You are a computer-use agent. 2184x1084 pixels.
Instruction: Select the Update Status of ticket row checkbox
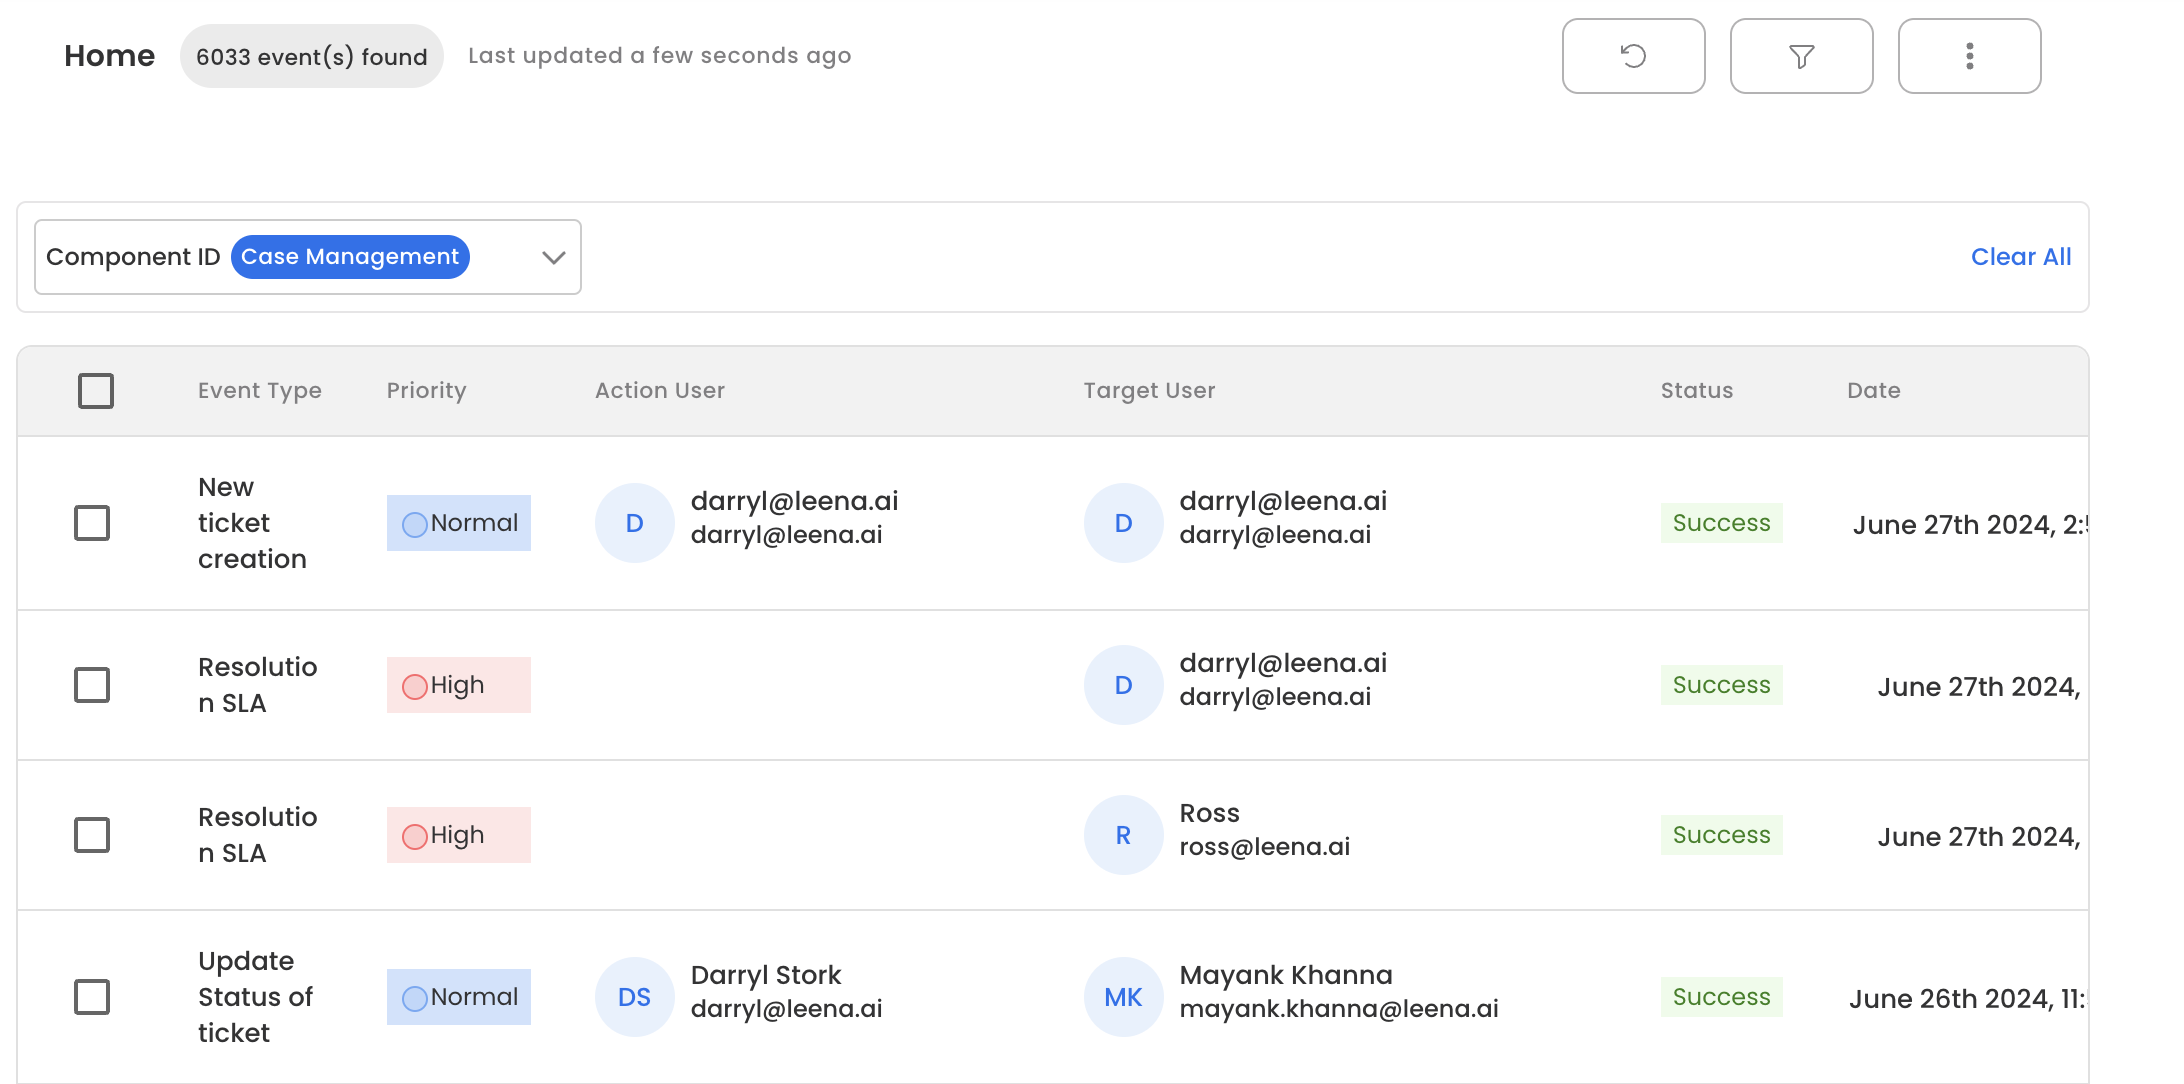pyautogui.click(x=92, y=997)
